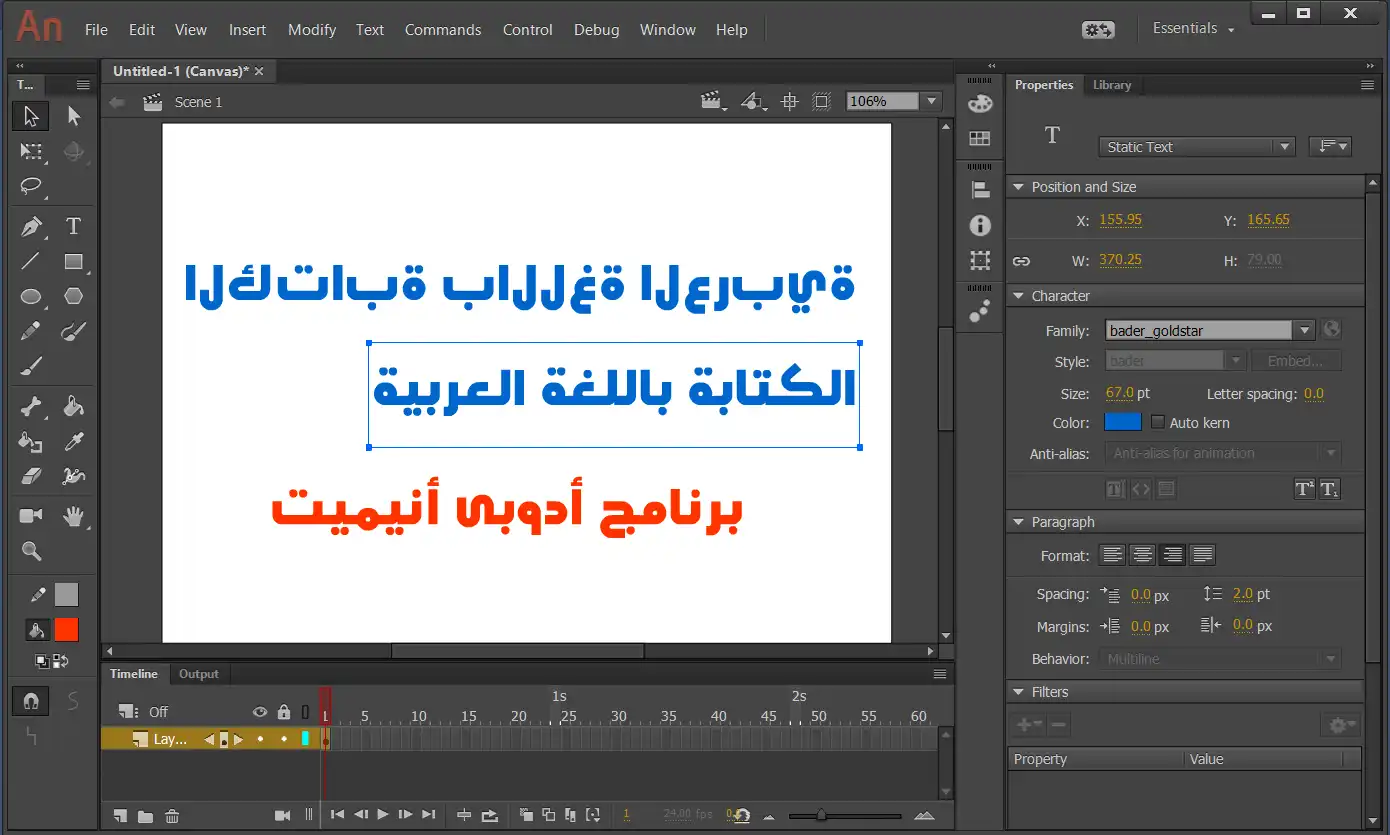Image resolution: width=1390 pixels, height=835 pixels.
Task: Collapse the Position and Size section
Action: click(x=1019, y=187)
